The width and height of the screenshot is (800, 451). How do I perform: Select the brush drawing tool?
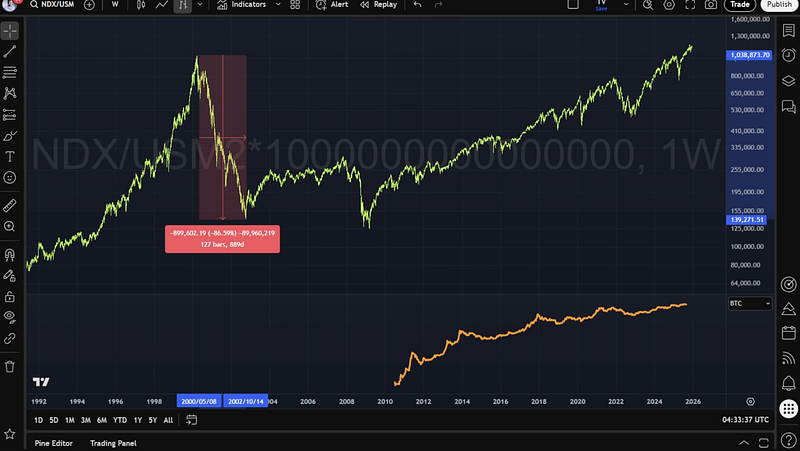click(x=10, y=136)
